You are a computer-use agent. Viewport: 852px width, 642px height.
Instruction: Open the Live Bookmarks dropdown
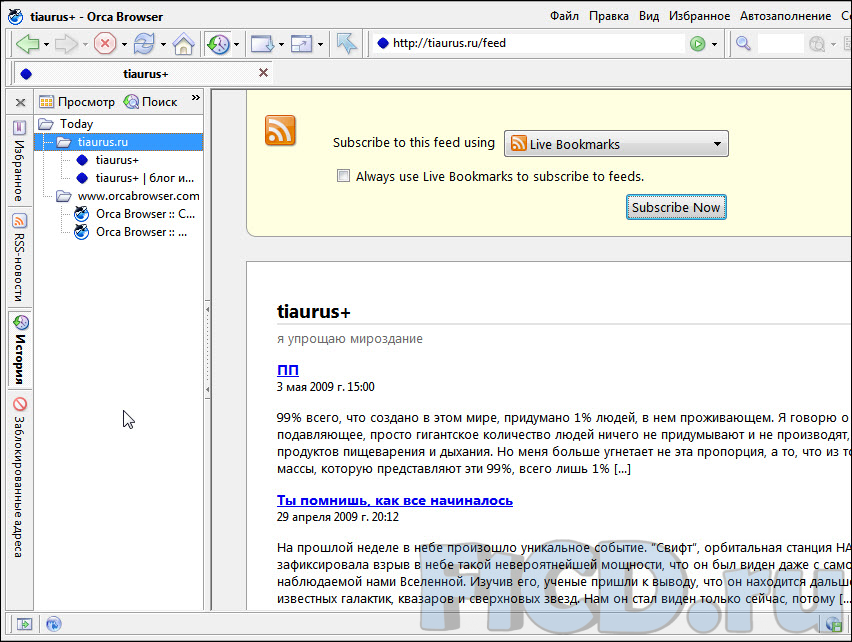click(616, 144)
